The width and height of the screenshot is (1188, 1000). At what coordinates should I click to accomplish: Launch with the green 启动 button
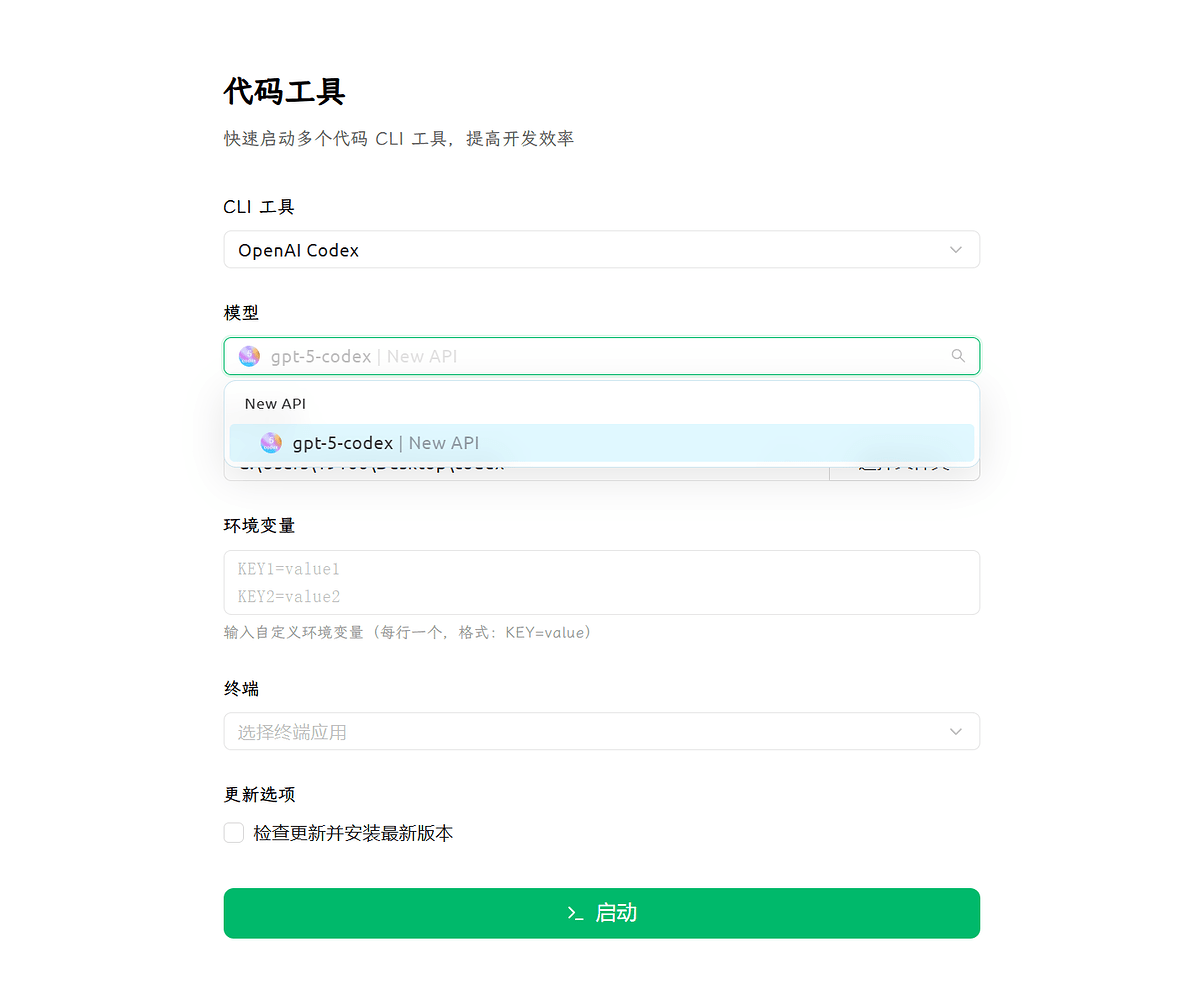click(602, 913)
